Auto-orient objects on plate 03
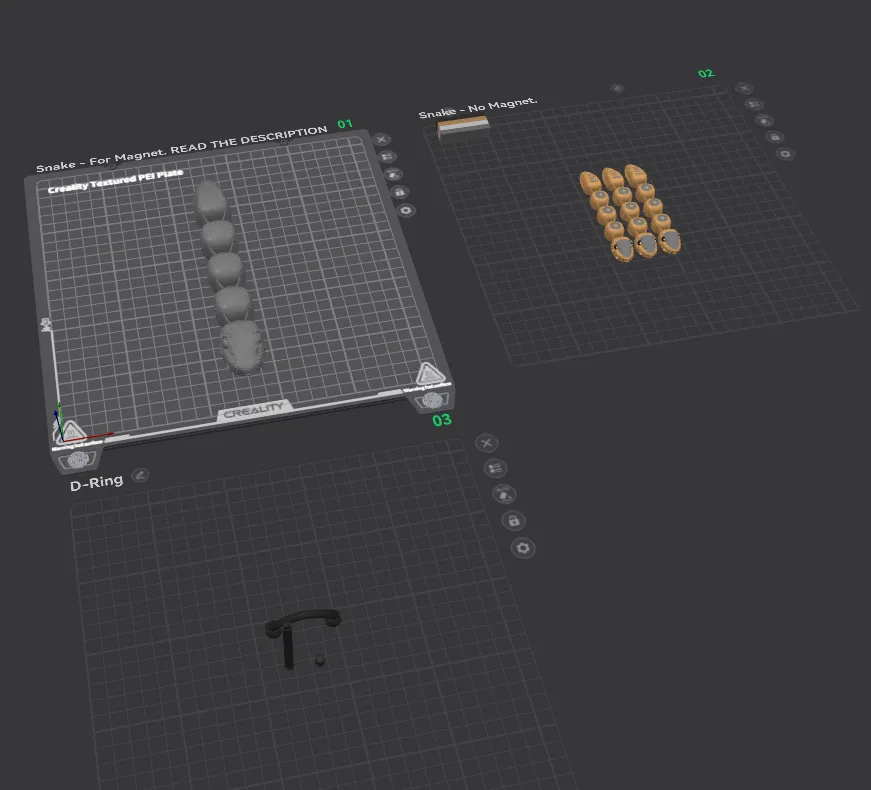 504,494
